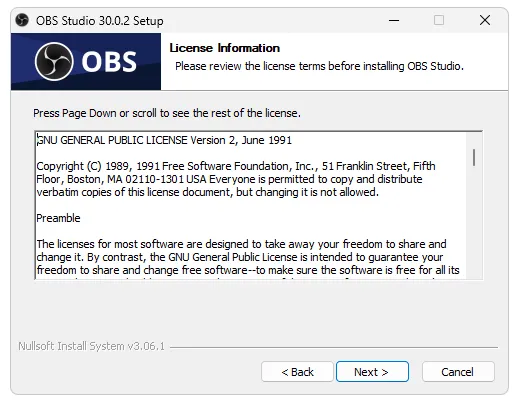Viewport: 520px width, 403px height.
Task: Click the 'Press Page Down or scroll' instruction
Action: [167, 113]
